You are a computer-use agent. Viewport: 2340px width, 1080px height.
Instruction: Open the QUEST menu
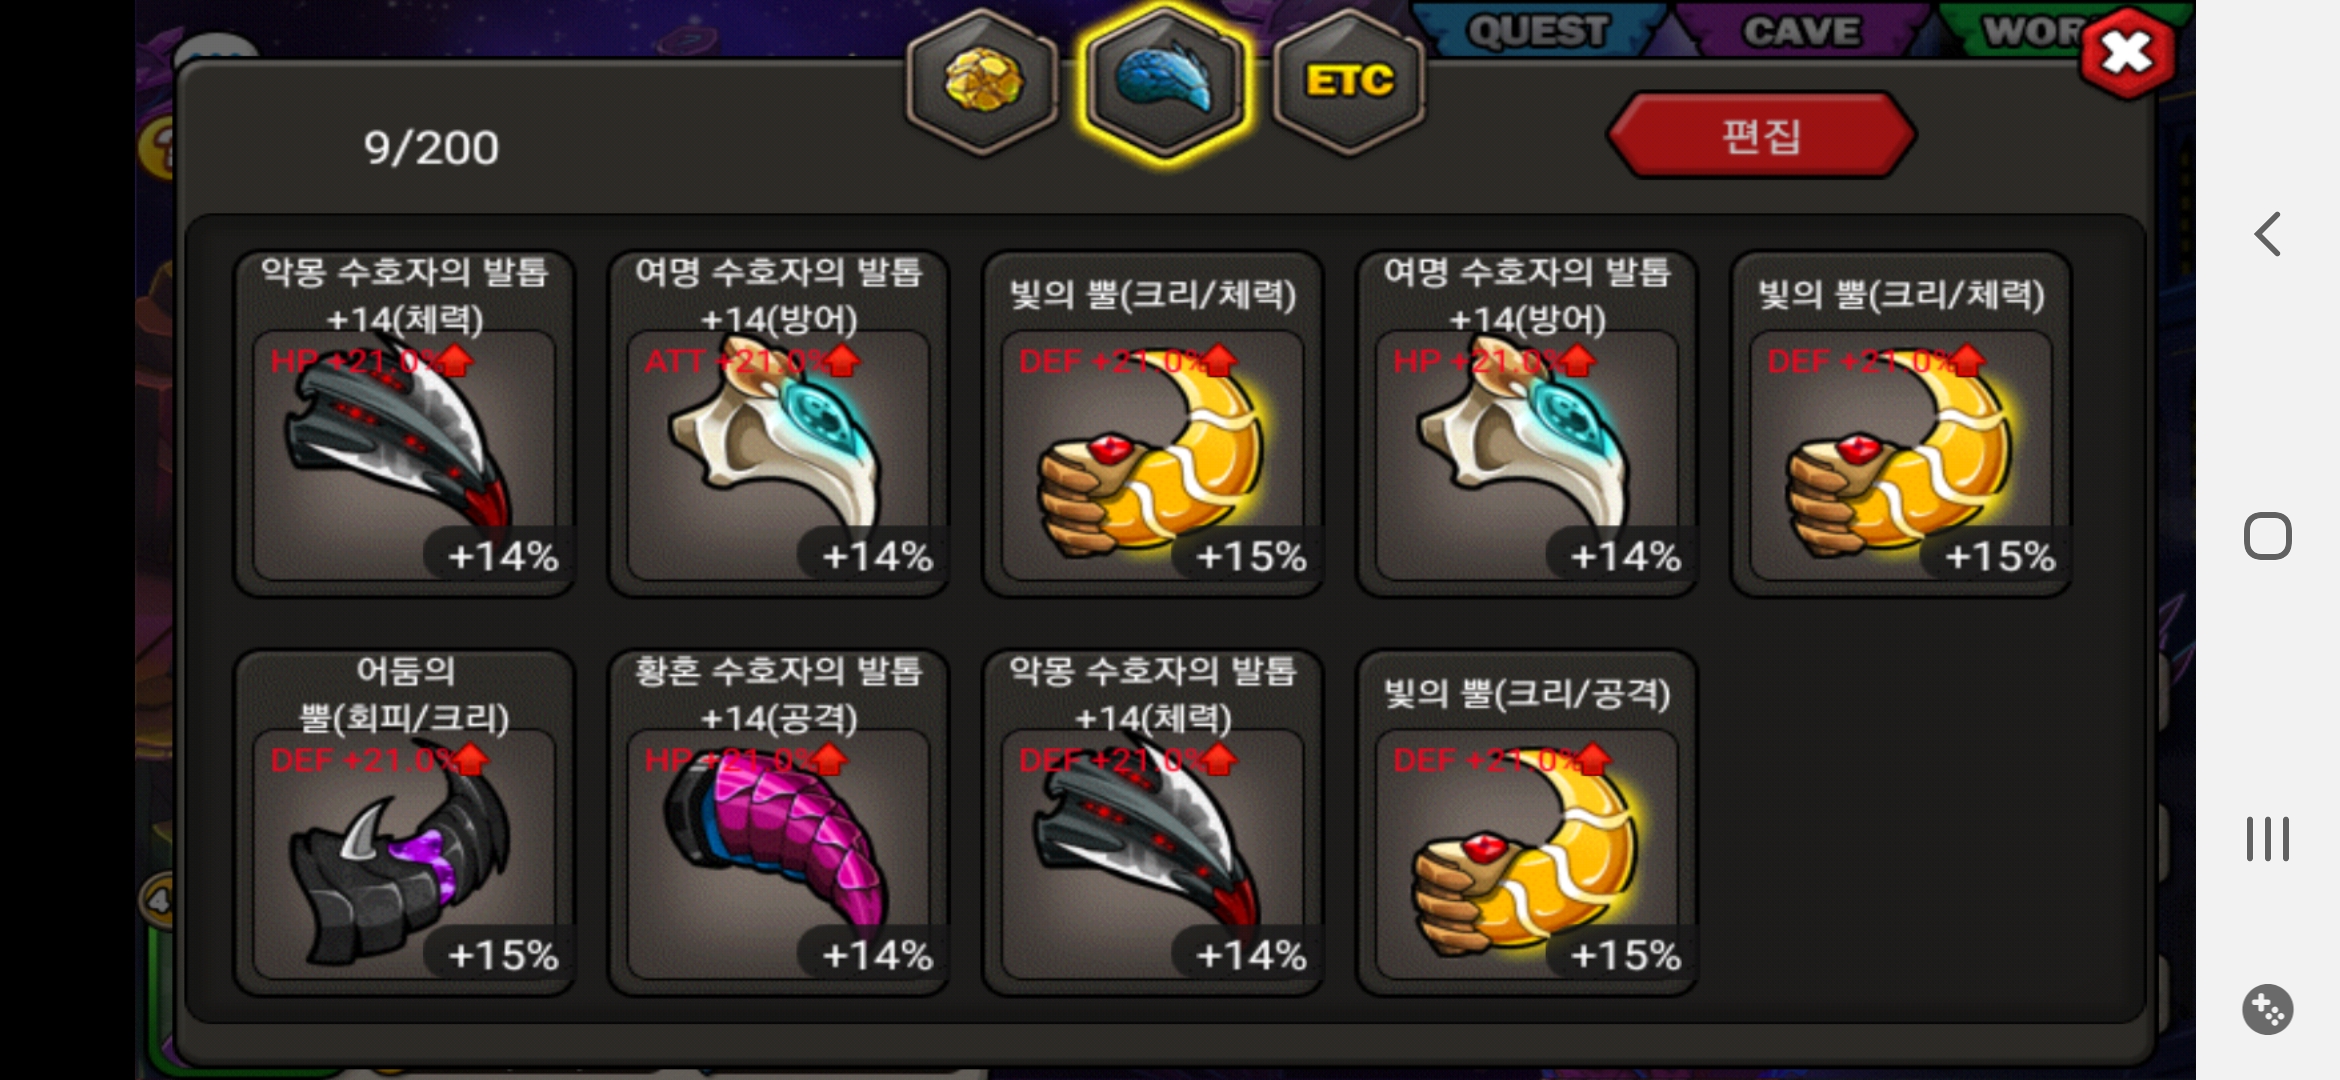[1538, 30]
